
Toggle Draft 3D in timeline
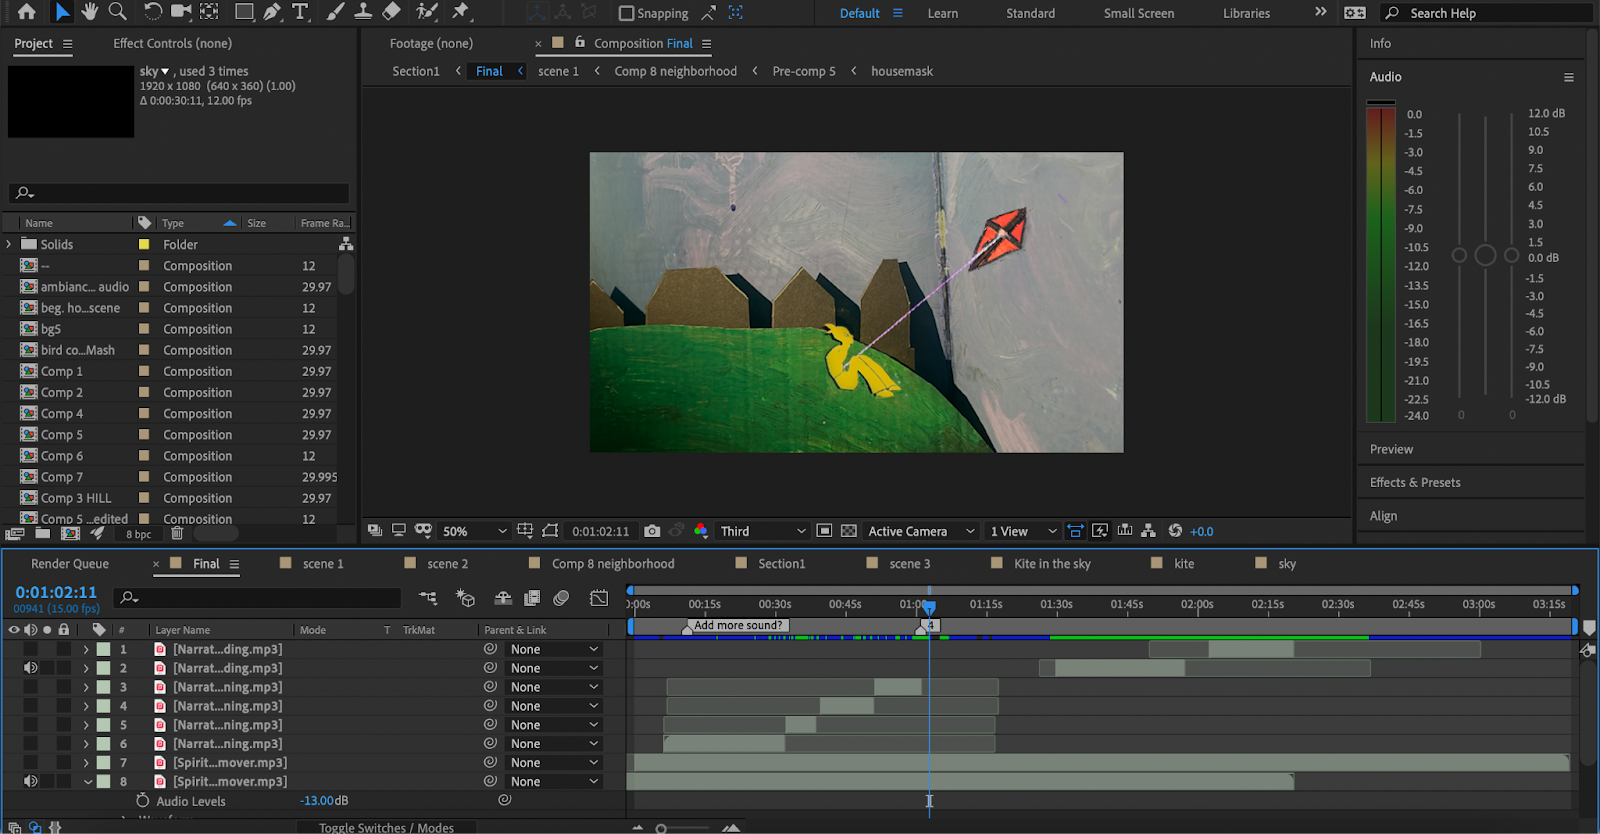coord(465,598)
